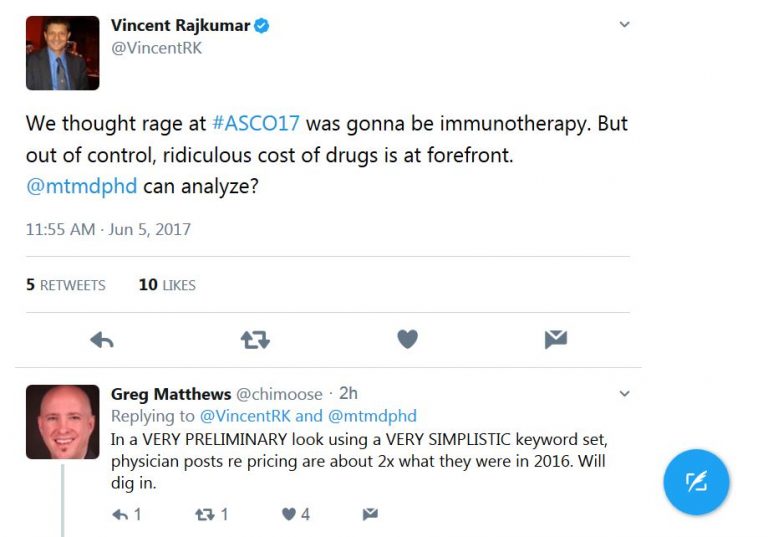Open the verified badge next to Vincent Rajkumar
Image resolution: width=768 pixels, height=537 pixels.
pyautogui.click(x=262, y=25)
